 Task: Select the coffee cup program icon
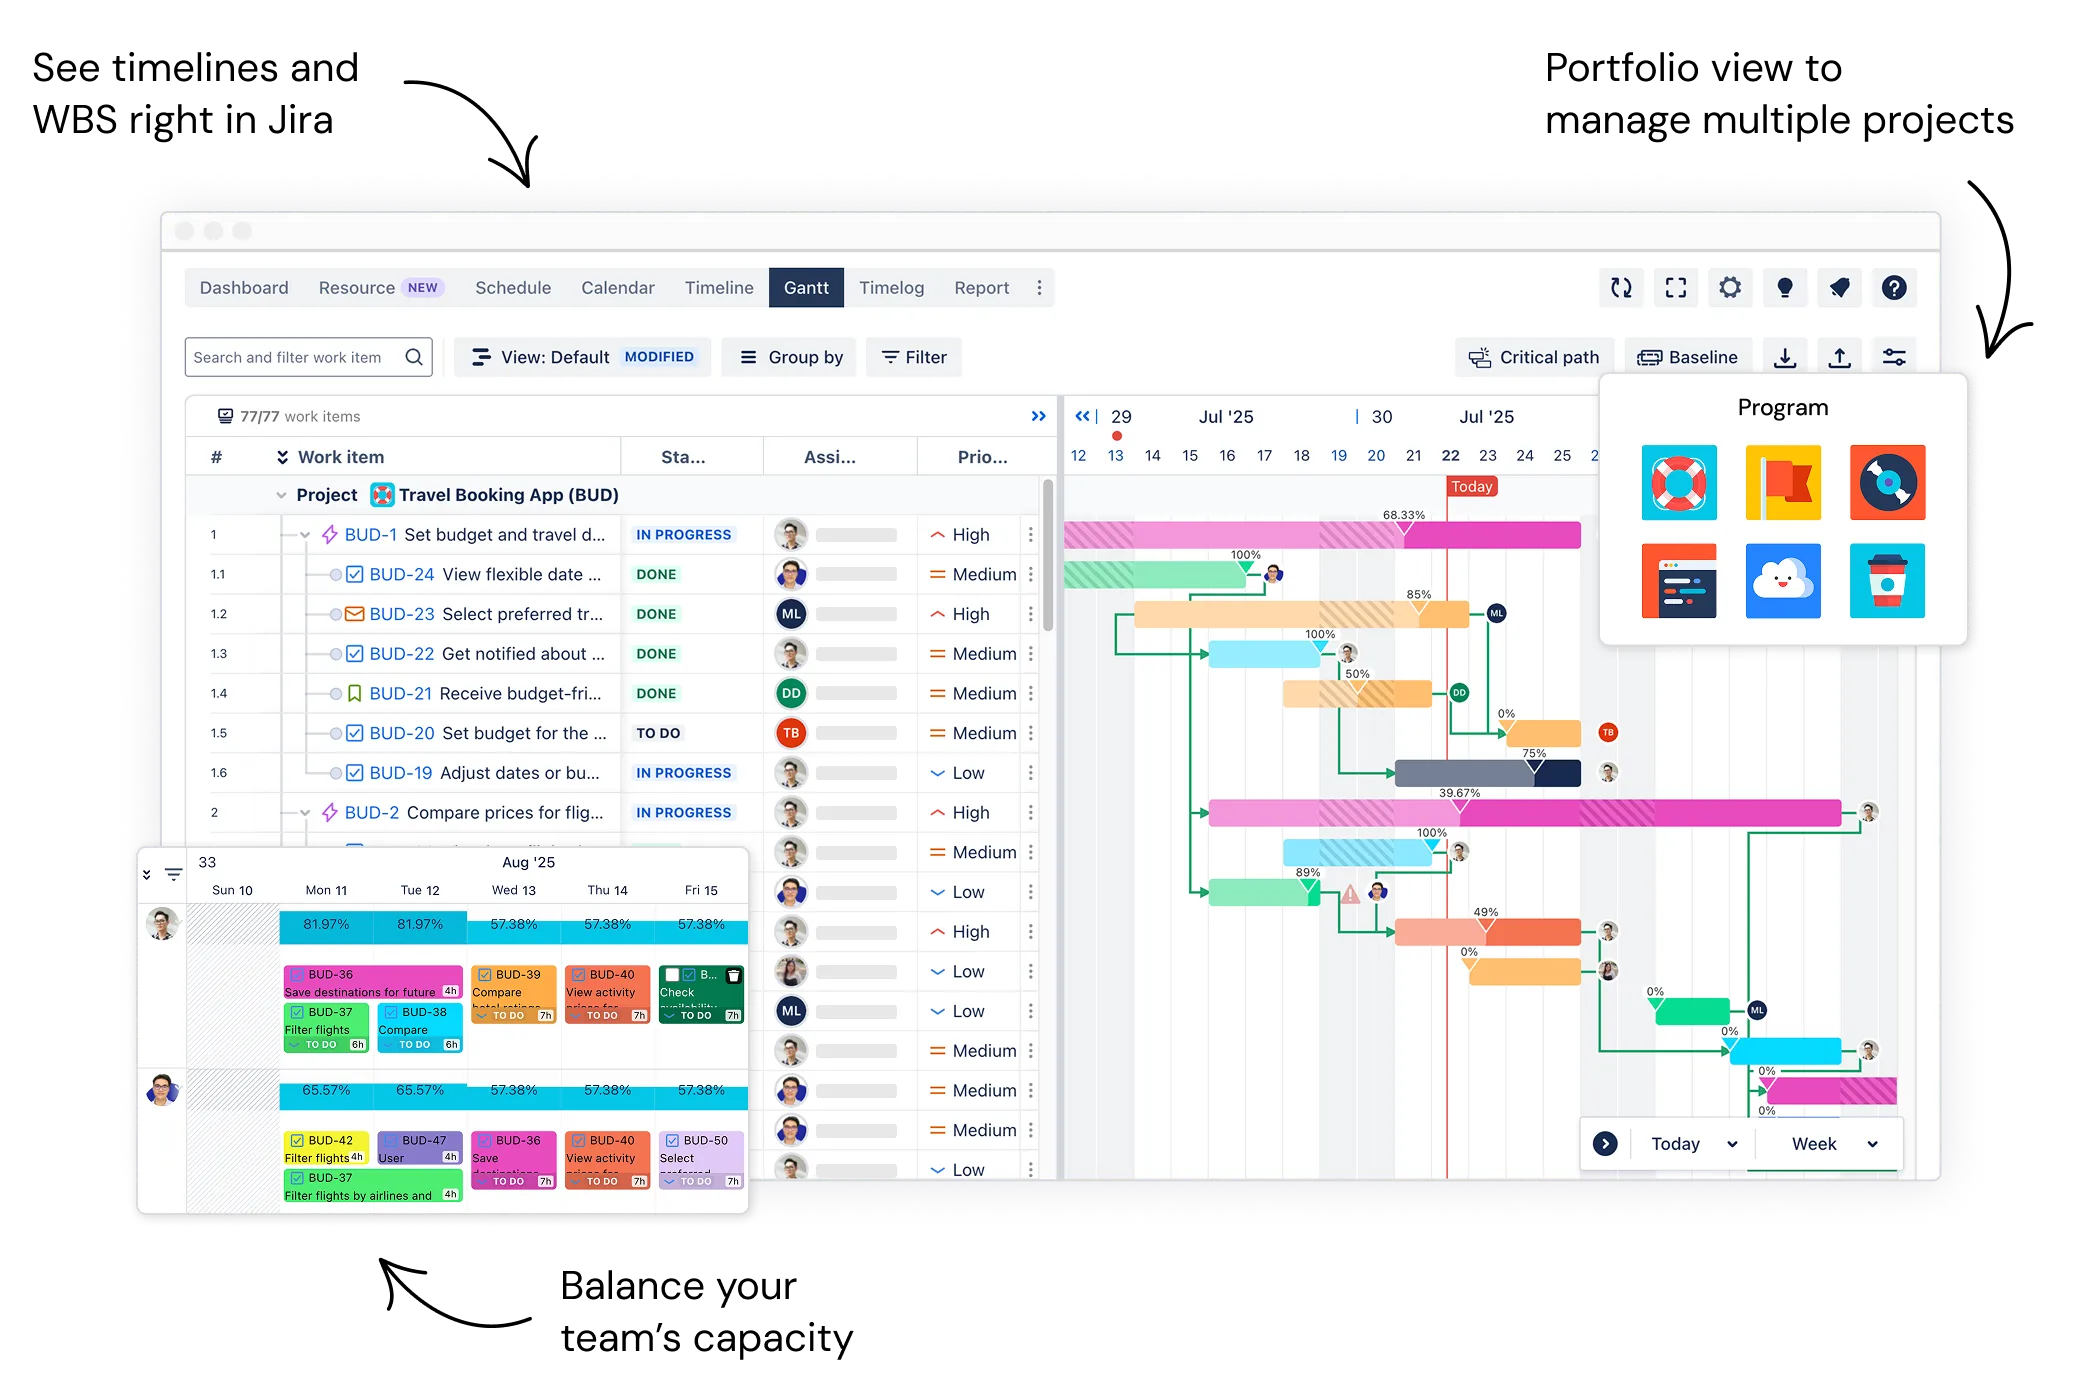1887,581
